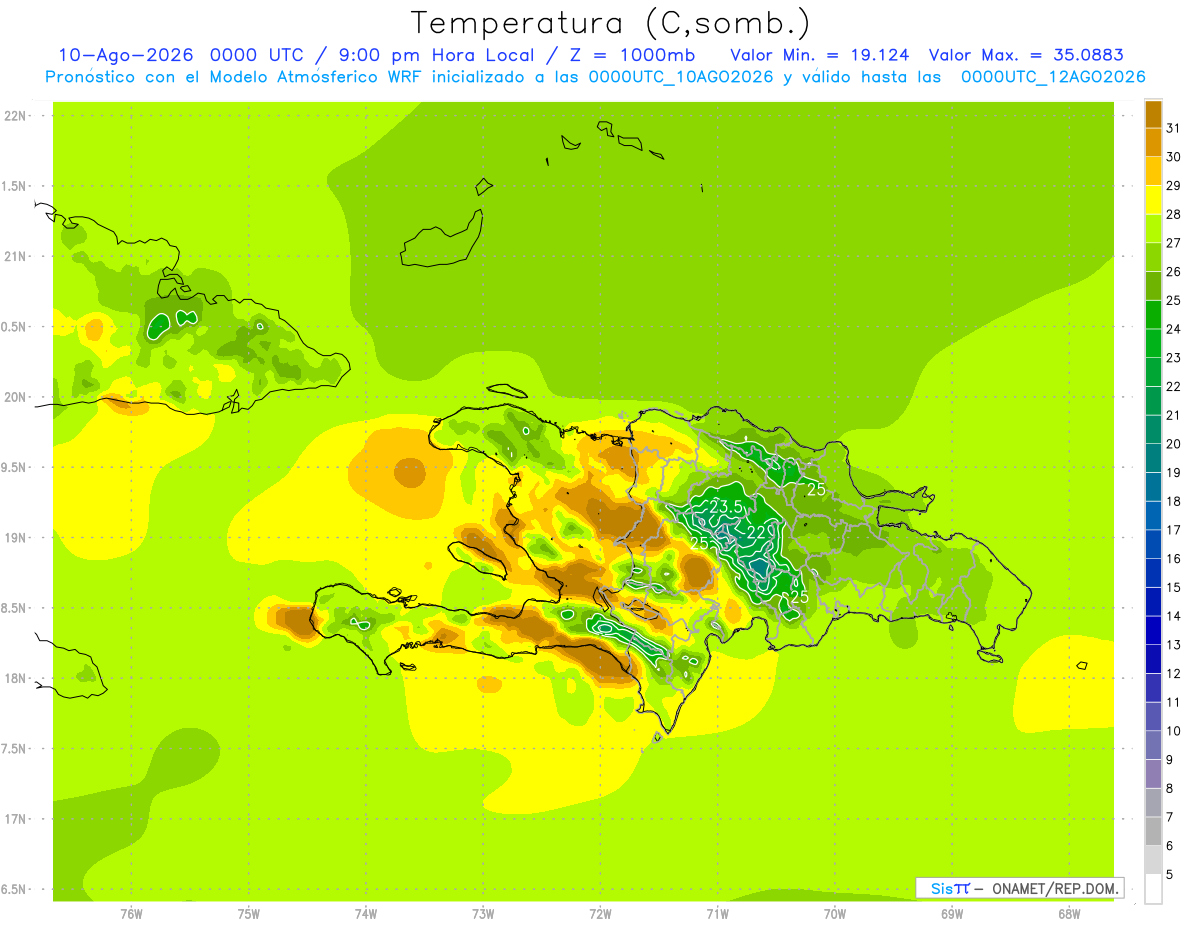1200x927 pixels.
Task: Click the 74W longitude axis label
Action: point(366,914)
